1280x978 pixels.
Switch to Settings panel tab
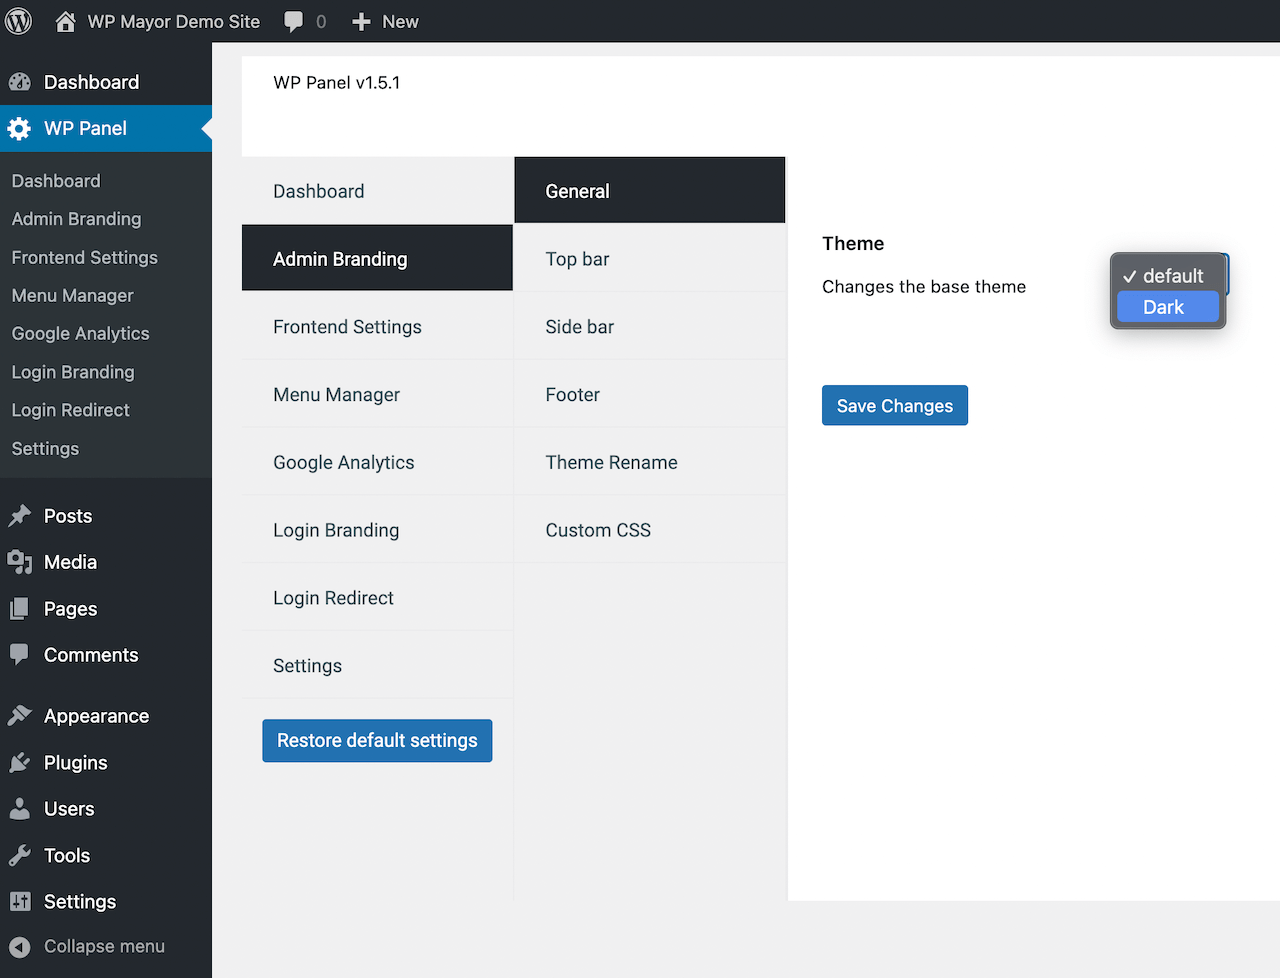(x=377, y=666)
